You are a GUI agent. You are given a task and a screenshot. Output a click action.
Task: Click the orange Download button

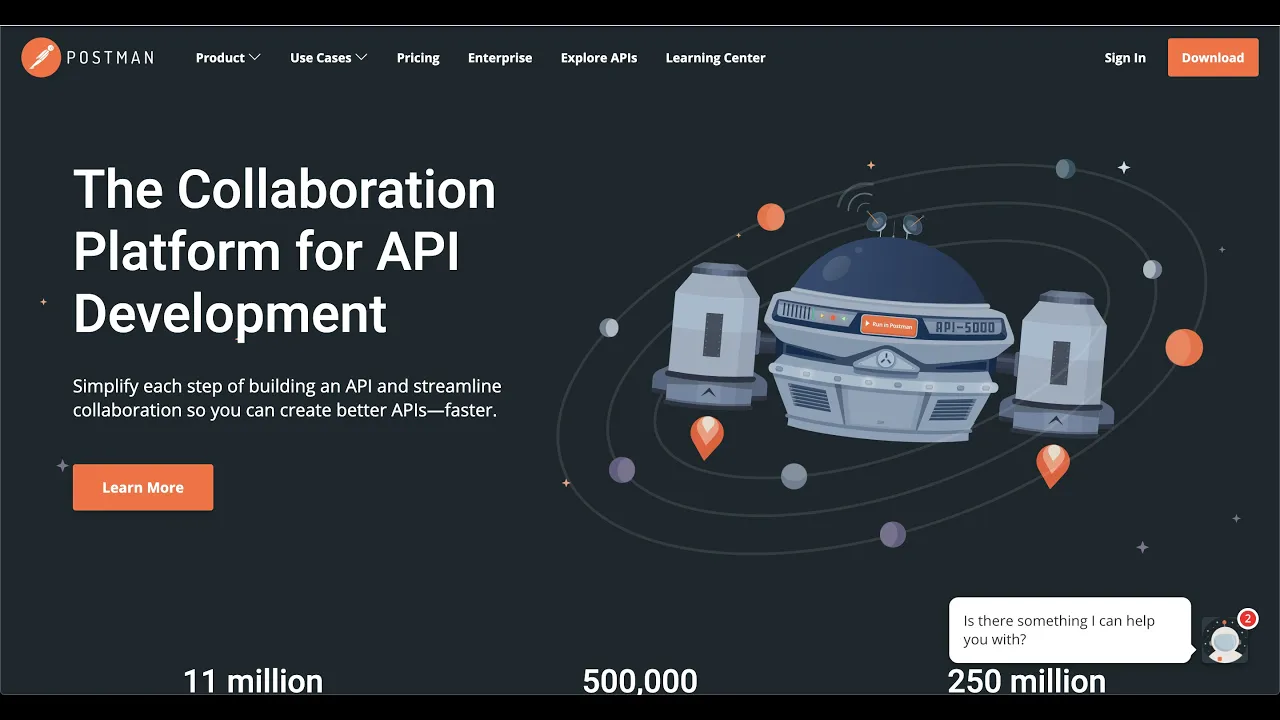[x=1213, y=57]
